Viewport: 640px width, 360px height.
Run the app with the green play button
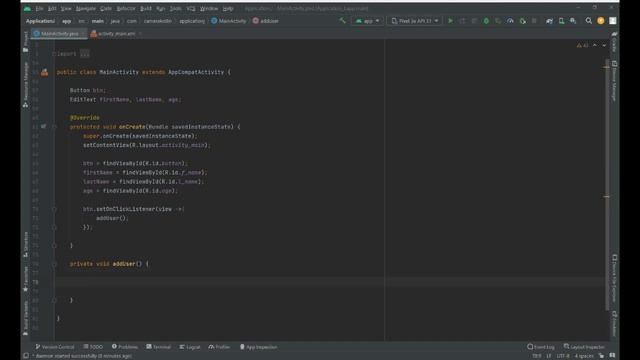coord(450,21)
